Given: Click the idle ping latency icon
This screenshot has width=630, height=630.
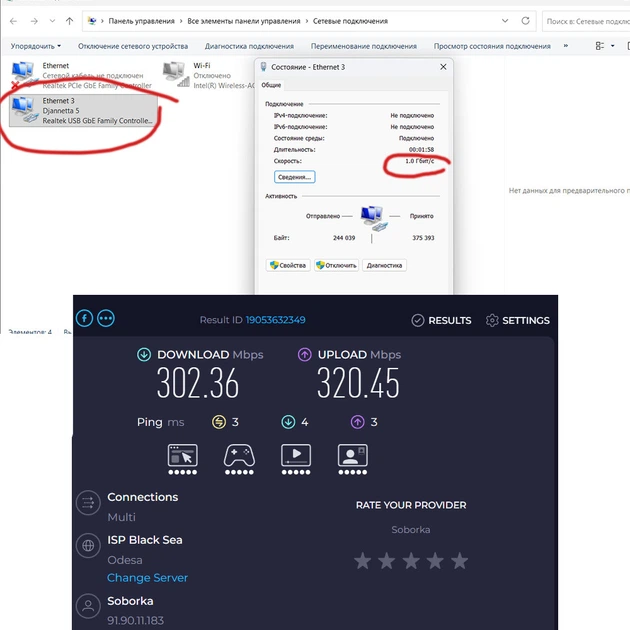Looking at the screenshot, I should click(x=219, y=422).
